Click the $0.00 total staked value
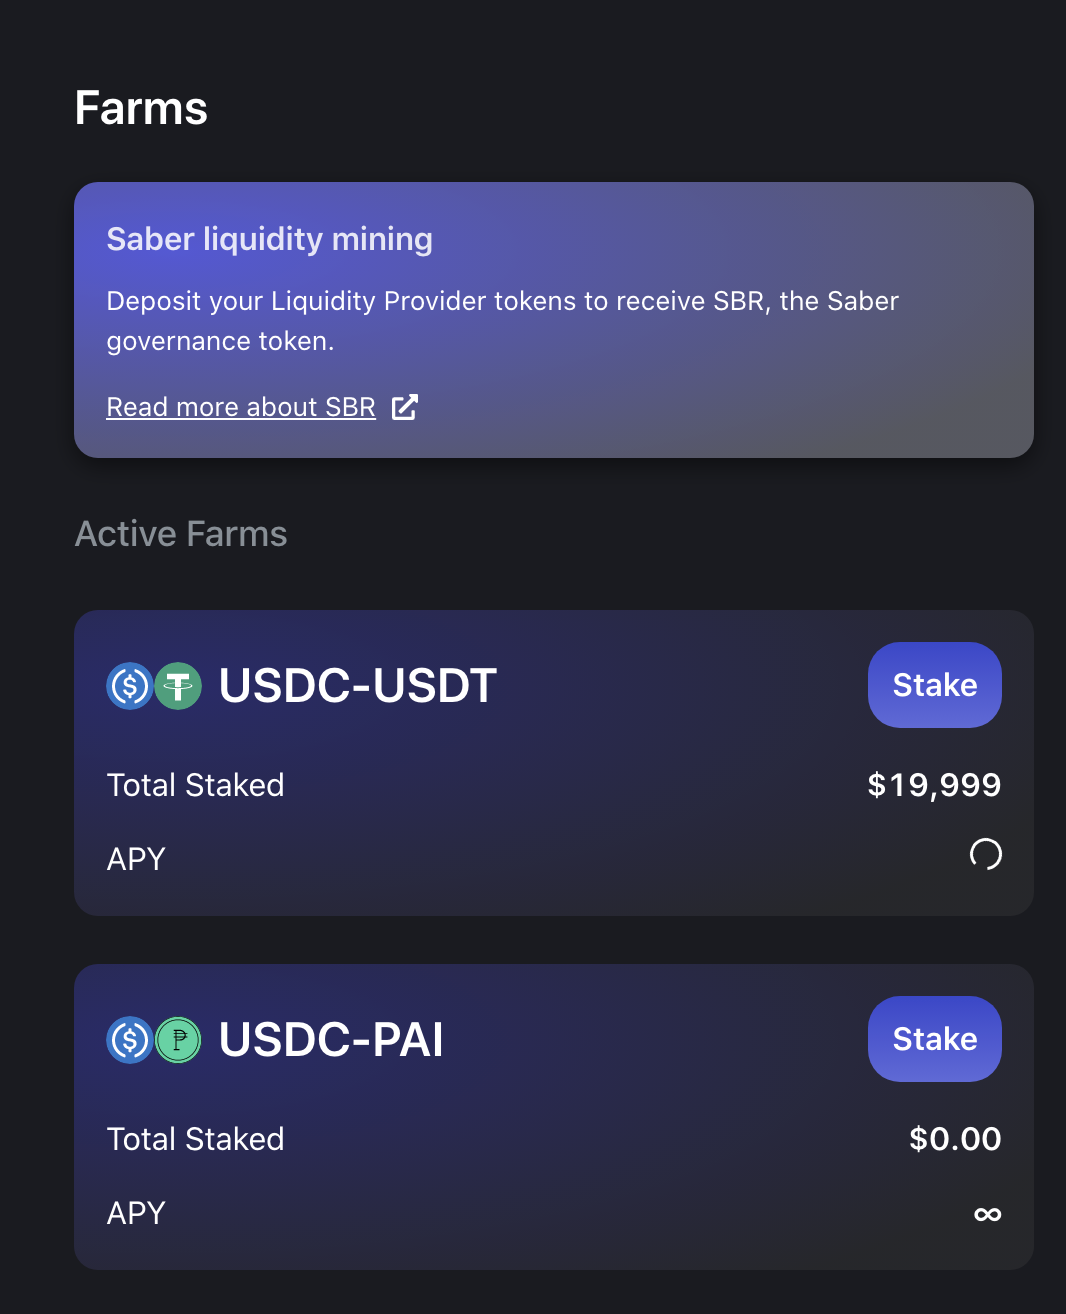Viewport: 1066px width, 1314px height. (x=955, y=1139)
